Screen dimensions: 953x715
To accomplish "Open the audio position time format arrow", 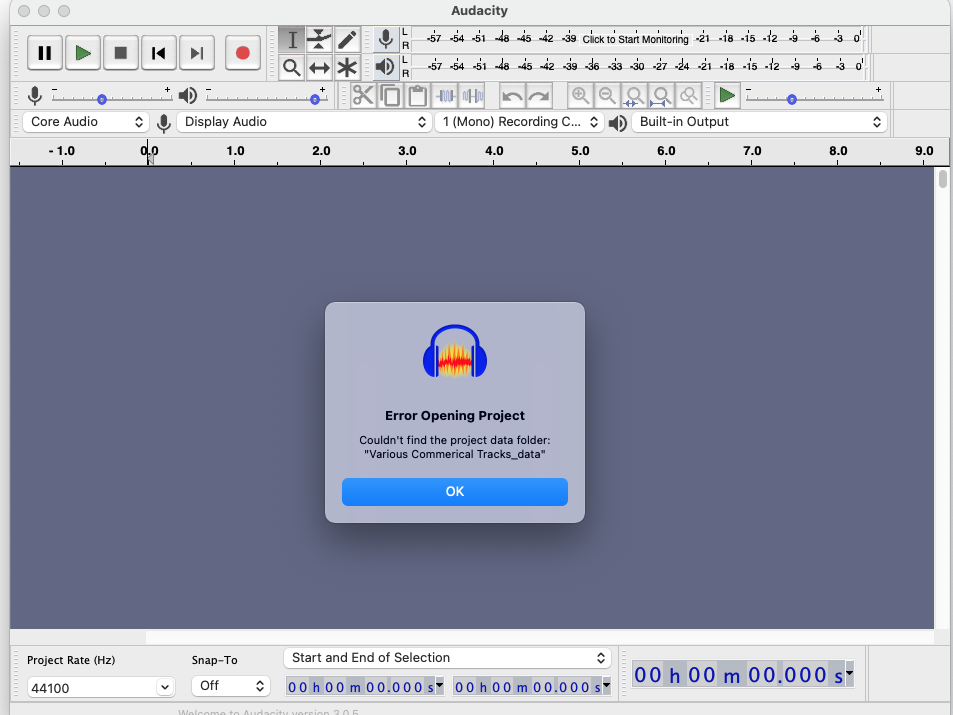I will pyautogui.click(x=850, y=673).
